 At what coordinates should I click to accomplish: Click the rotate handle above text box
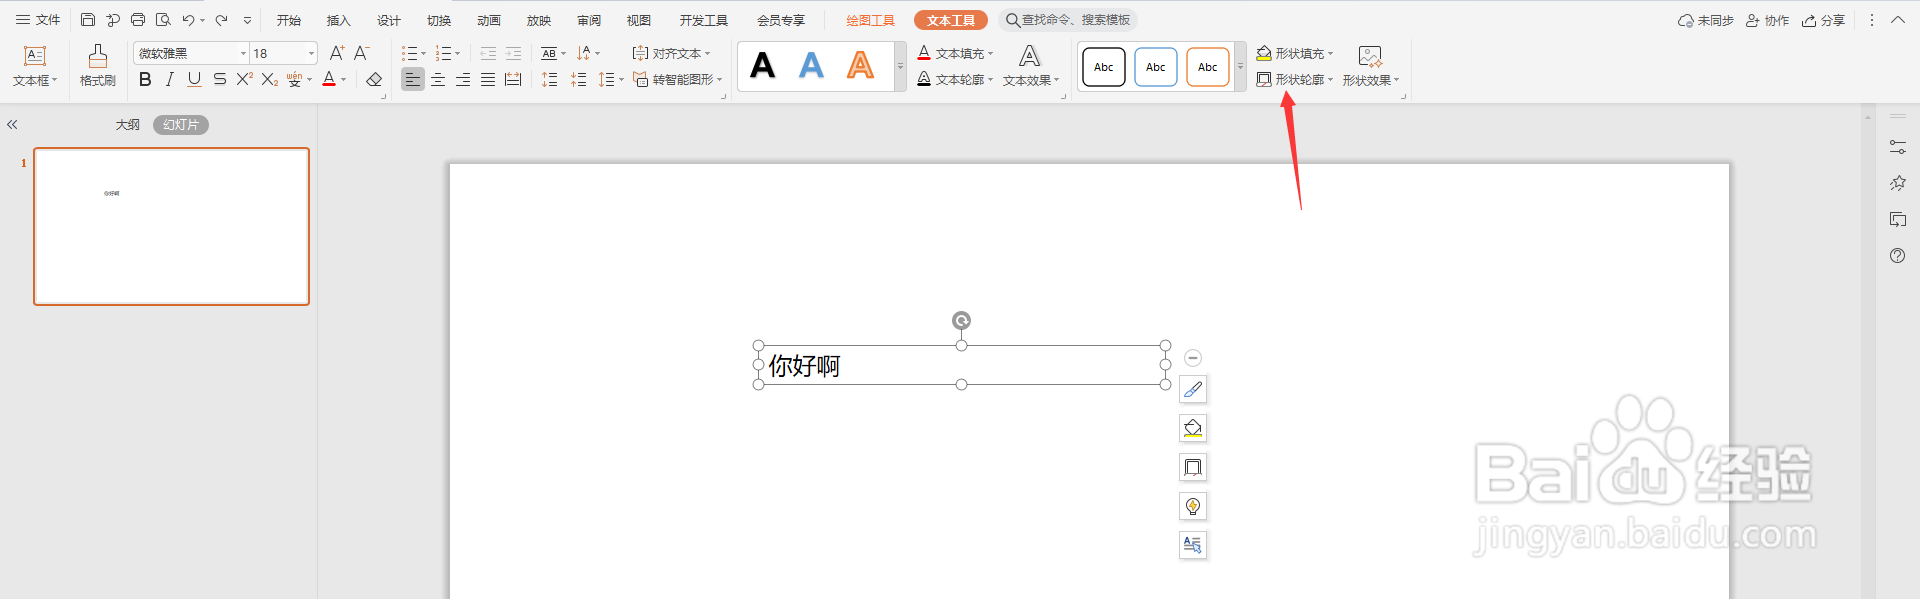tap(961, 320)
